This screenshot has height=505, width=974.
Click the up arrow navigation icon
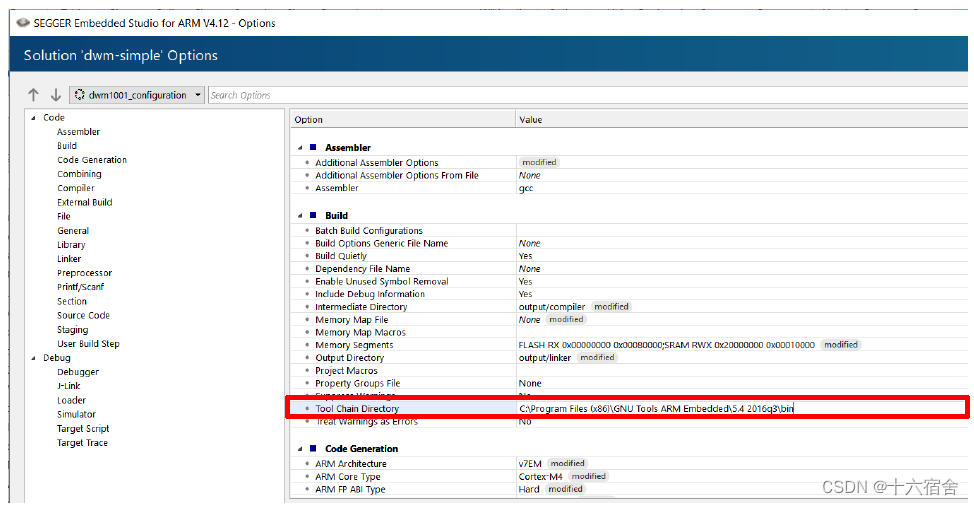click(x=34, y=94)
